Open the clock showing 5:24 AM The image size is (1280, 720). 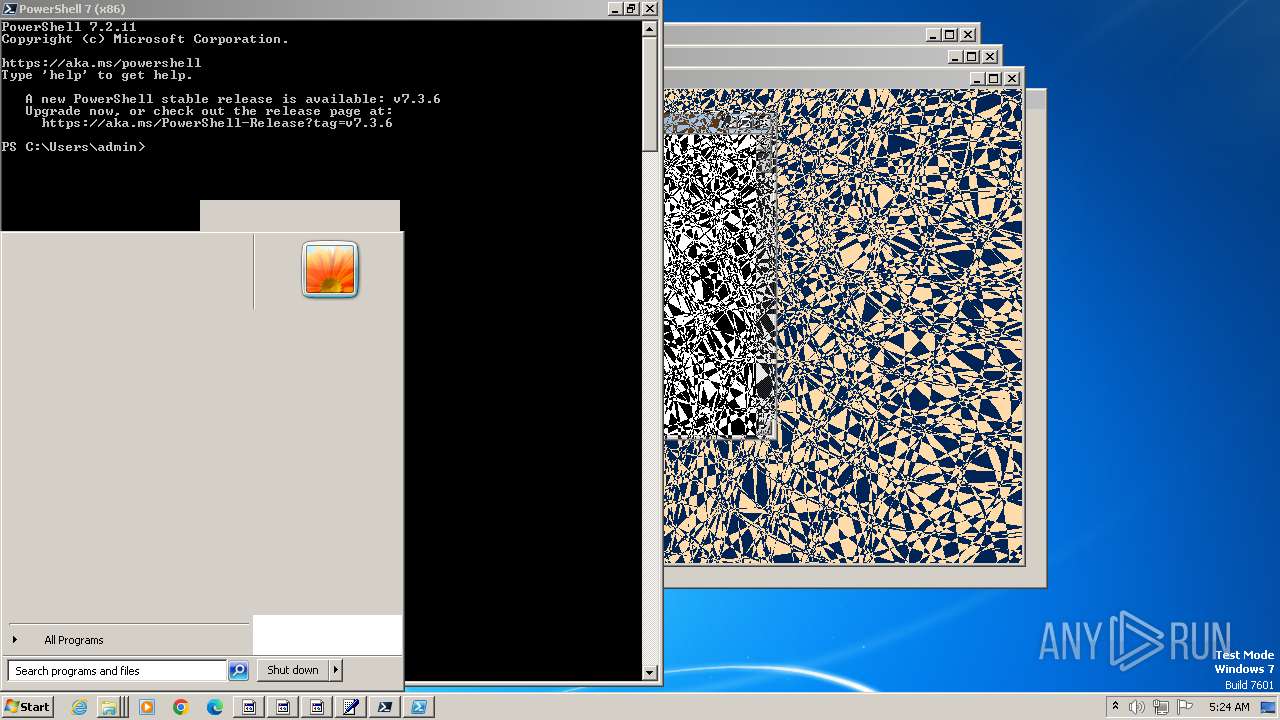click(1229, 707)
